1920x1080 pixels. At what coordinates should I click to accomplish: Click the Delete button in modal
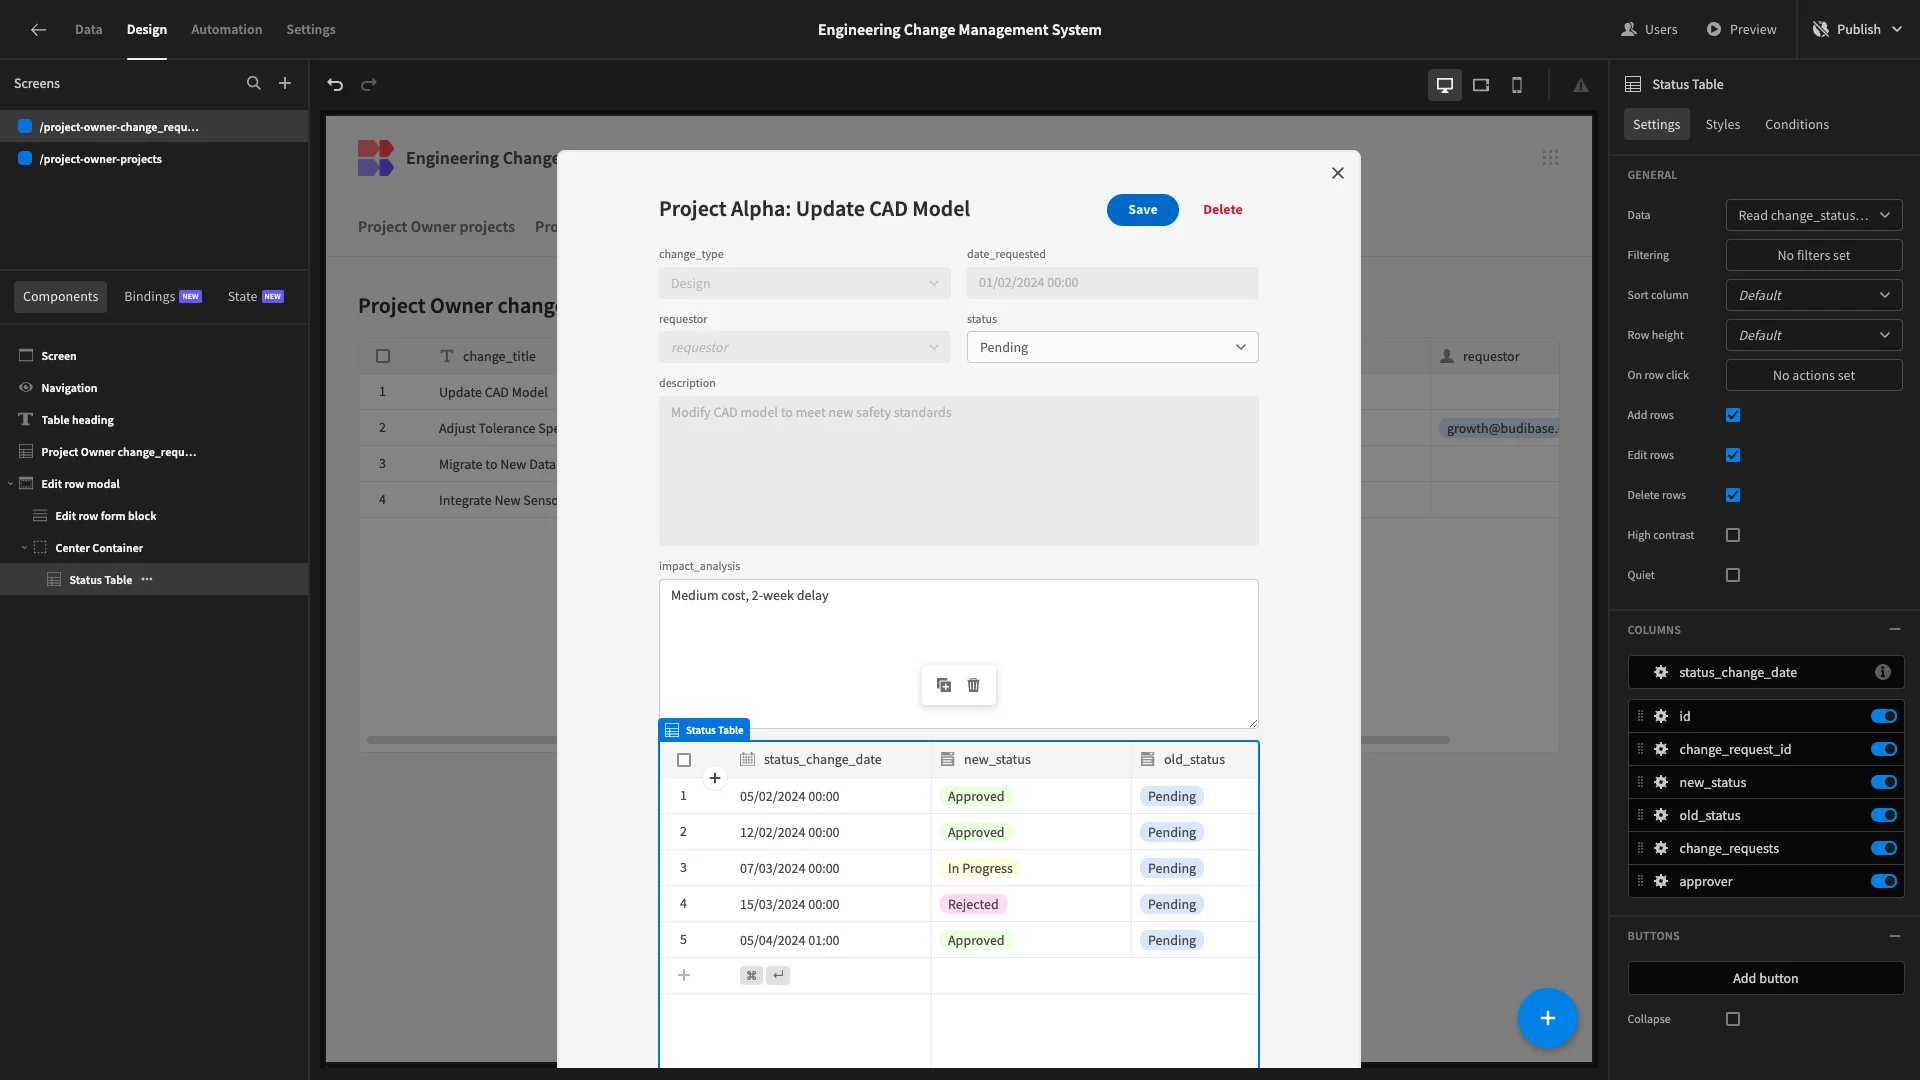pos(1222,210)
